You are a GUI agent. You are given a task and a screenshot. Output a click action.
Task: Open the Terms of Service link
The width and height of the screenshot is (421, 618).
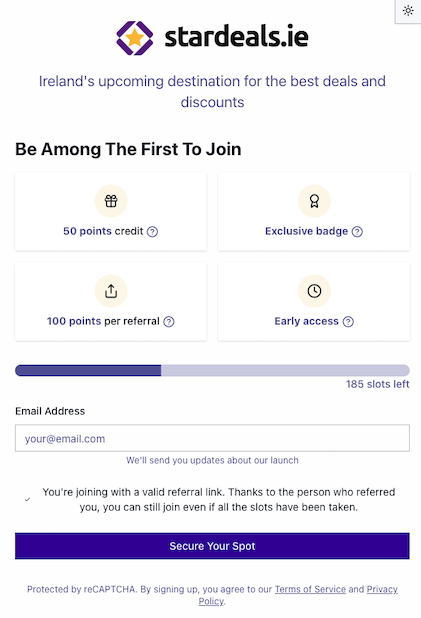(x=310, y=589)
